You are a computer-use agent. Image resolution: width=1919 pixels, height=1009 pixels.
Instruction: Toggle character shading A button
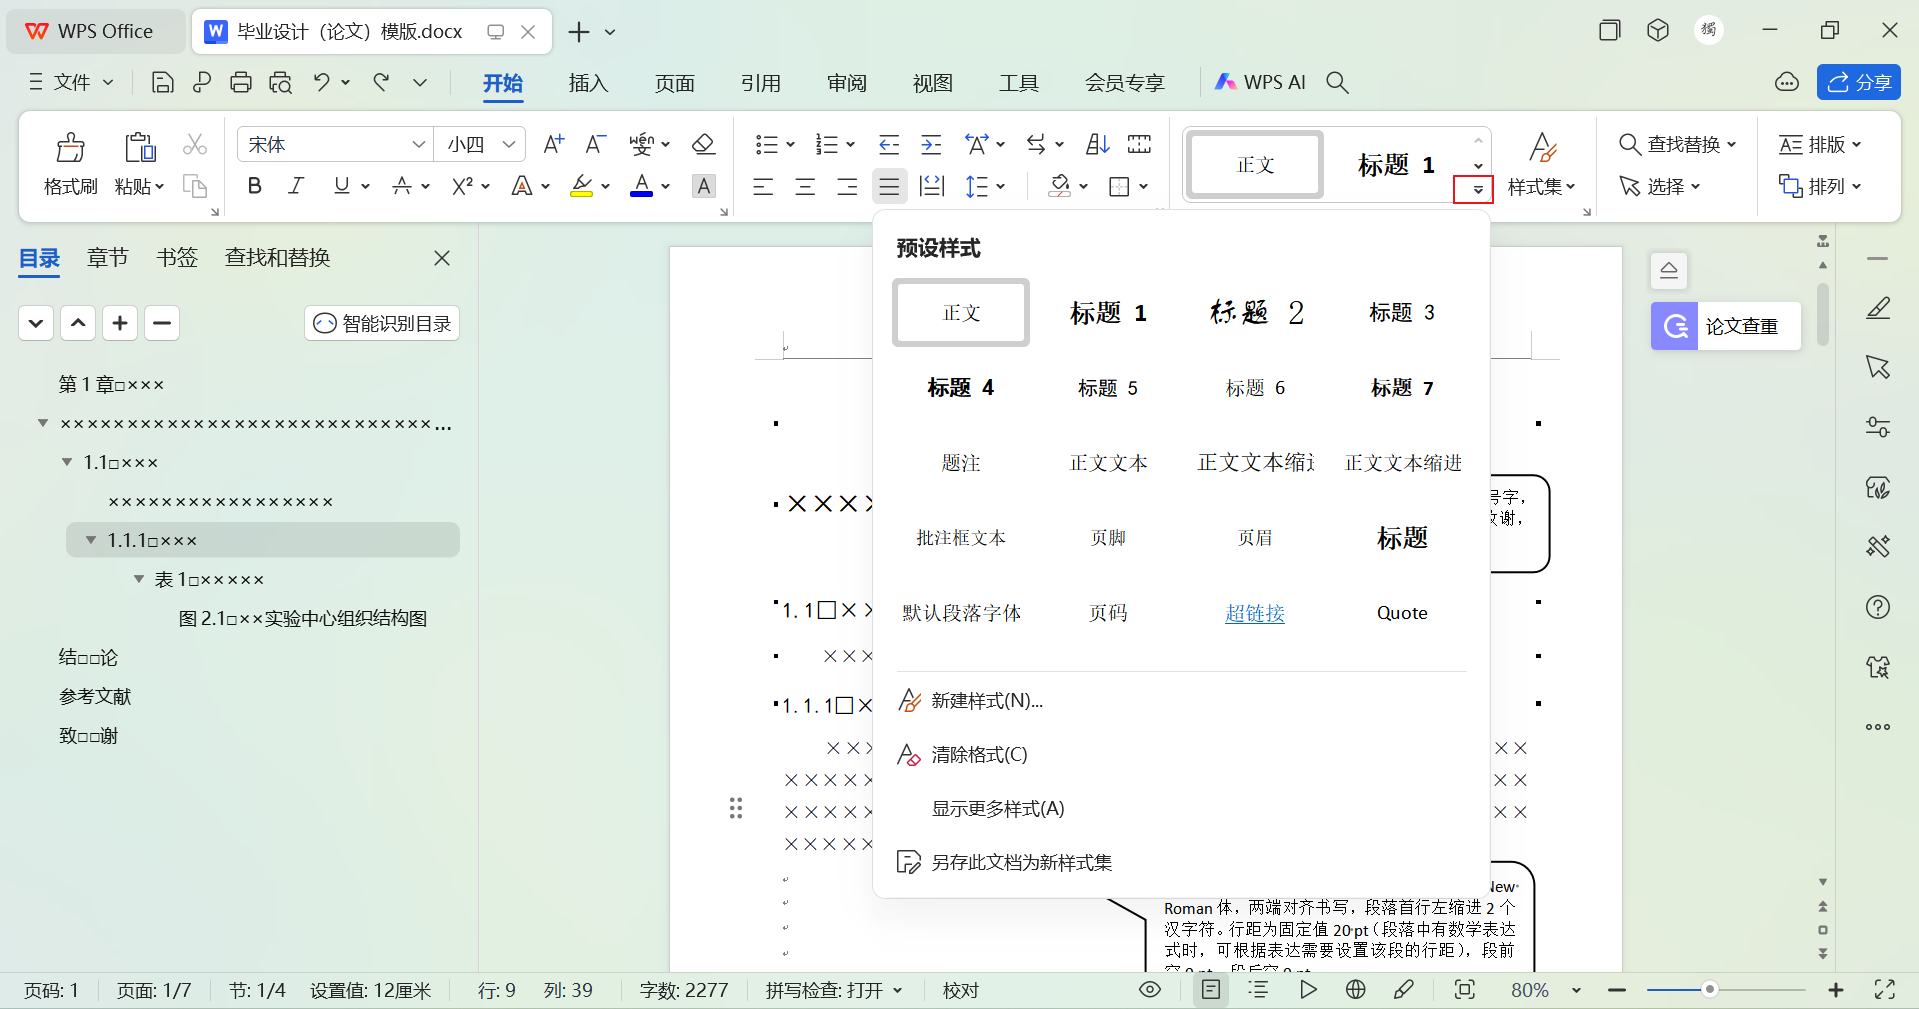(704, 186)
